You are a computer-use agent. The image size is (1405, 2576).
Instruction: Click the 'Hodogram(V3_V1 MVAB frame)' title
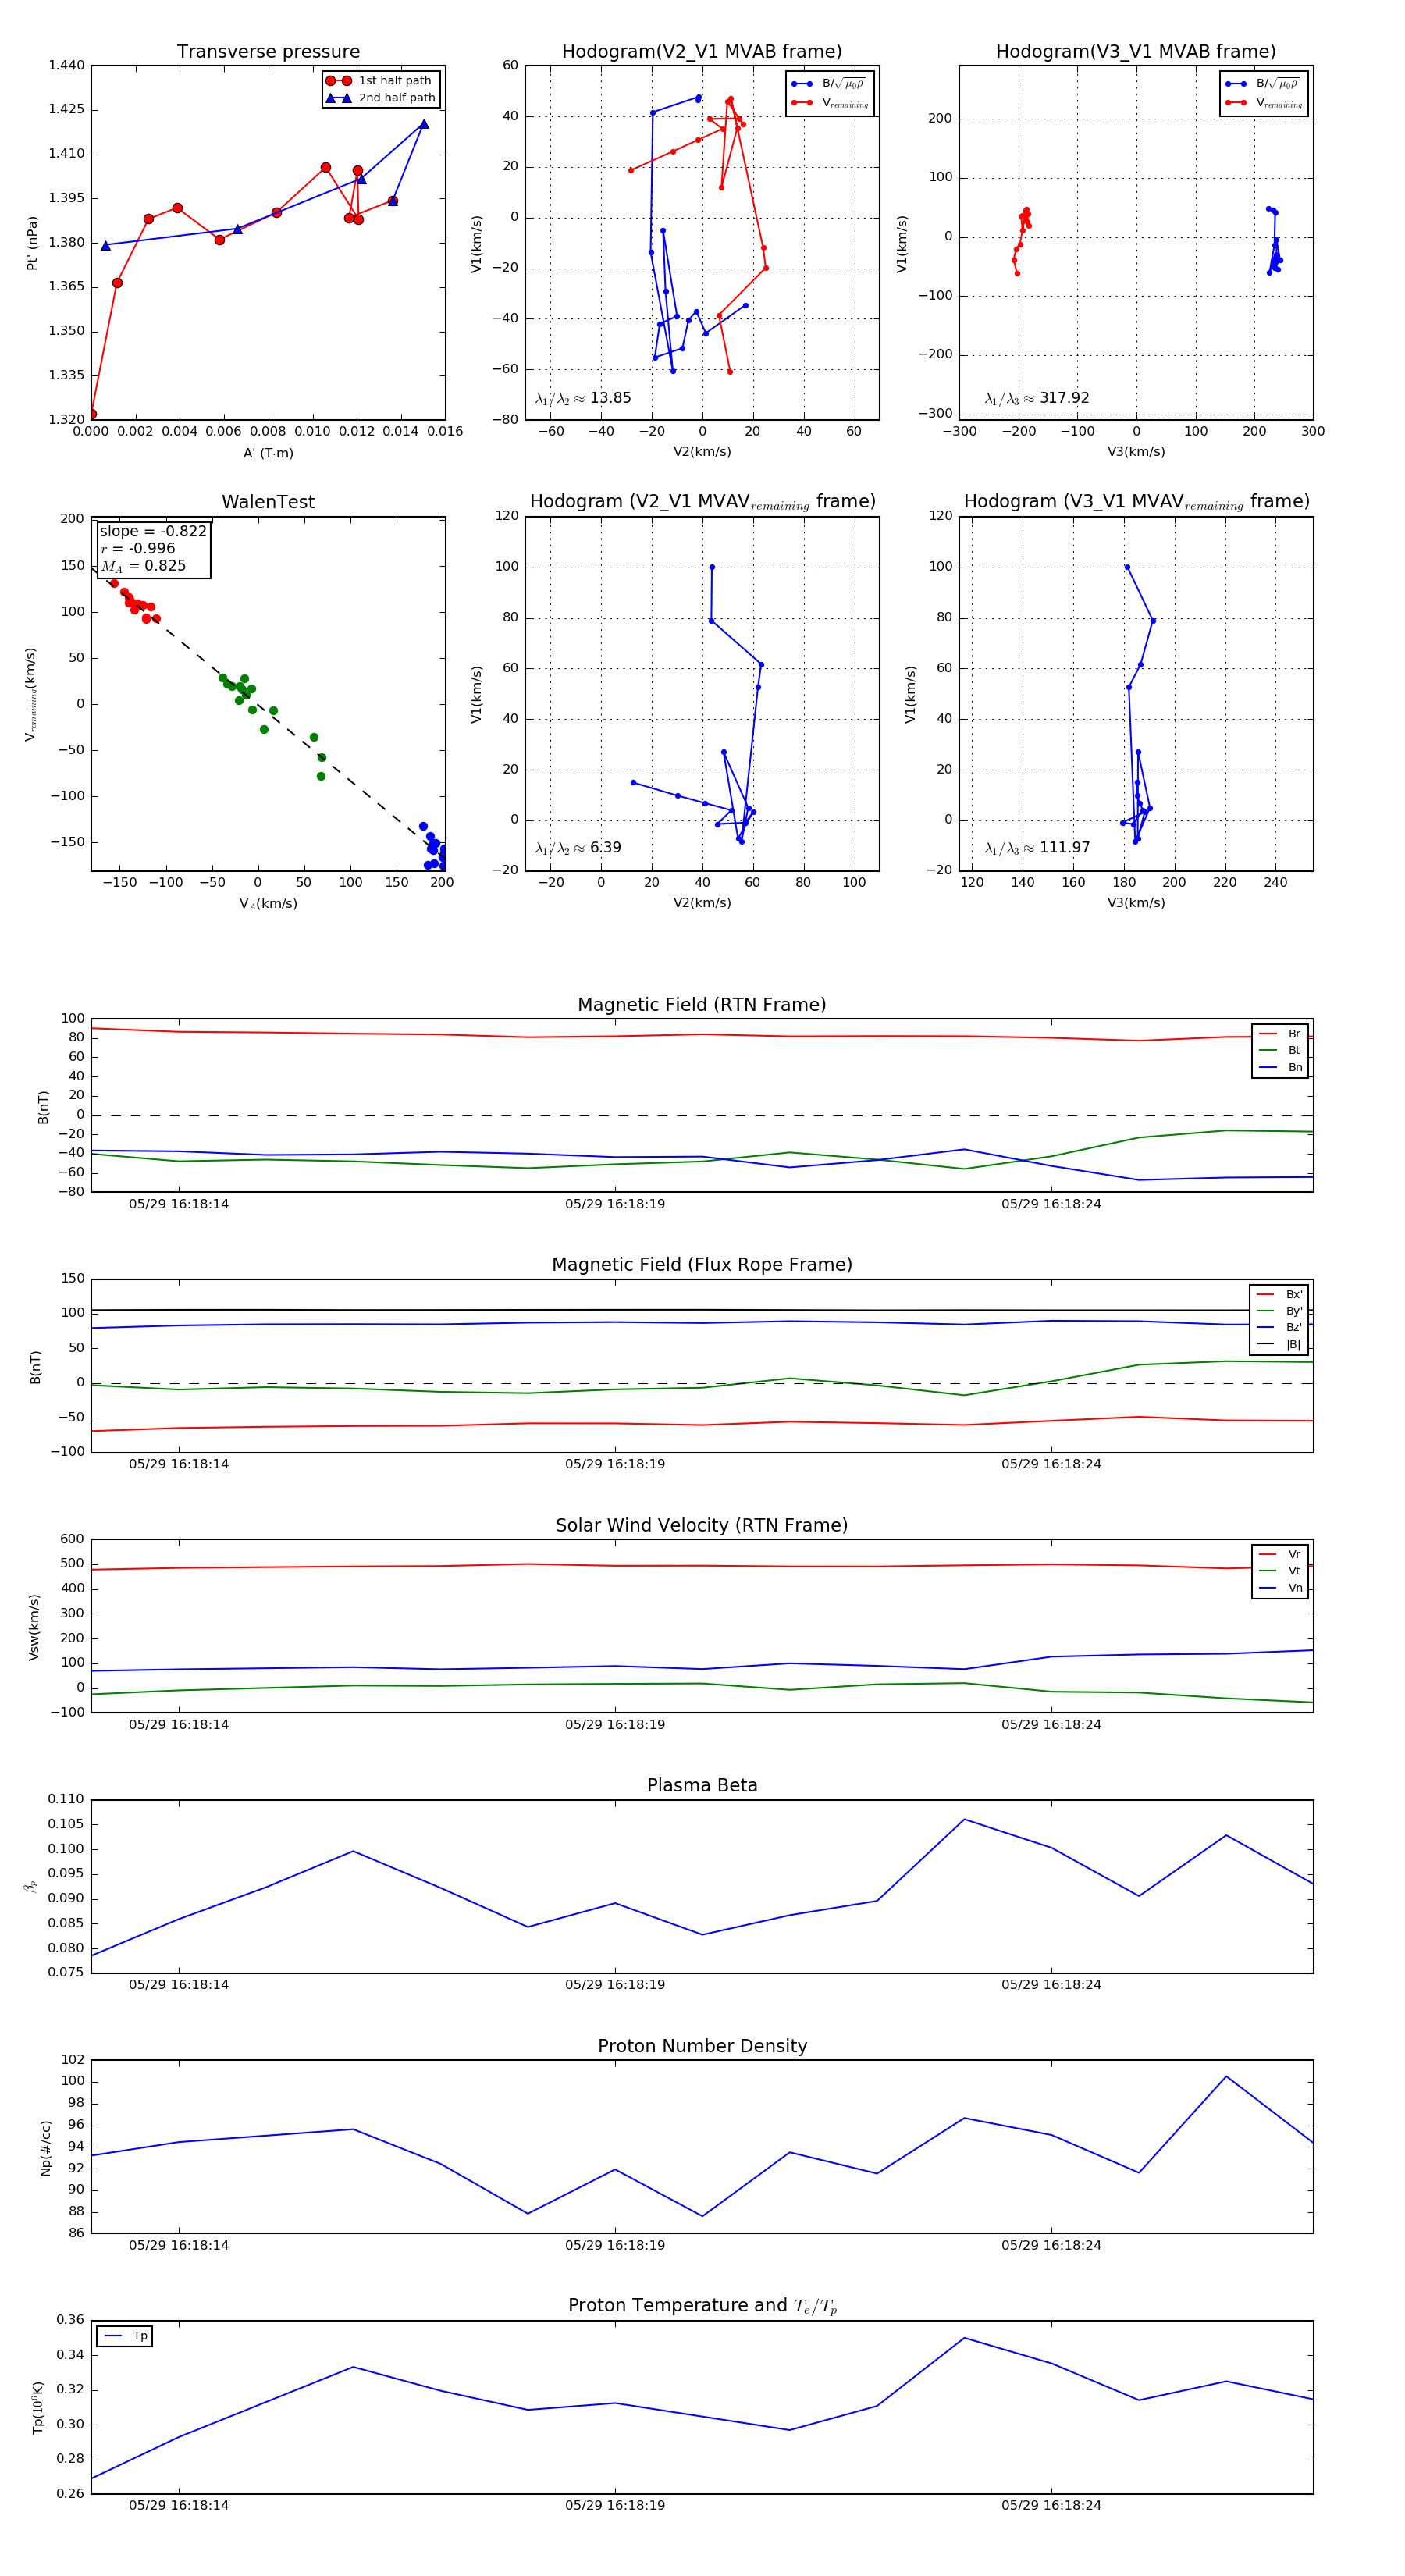coord(1136,52)
